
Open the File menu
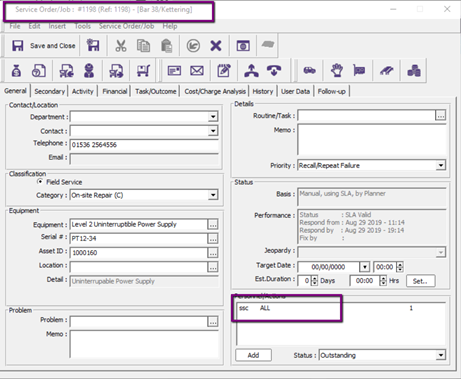click(x=15, y=26)
